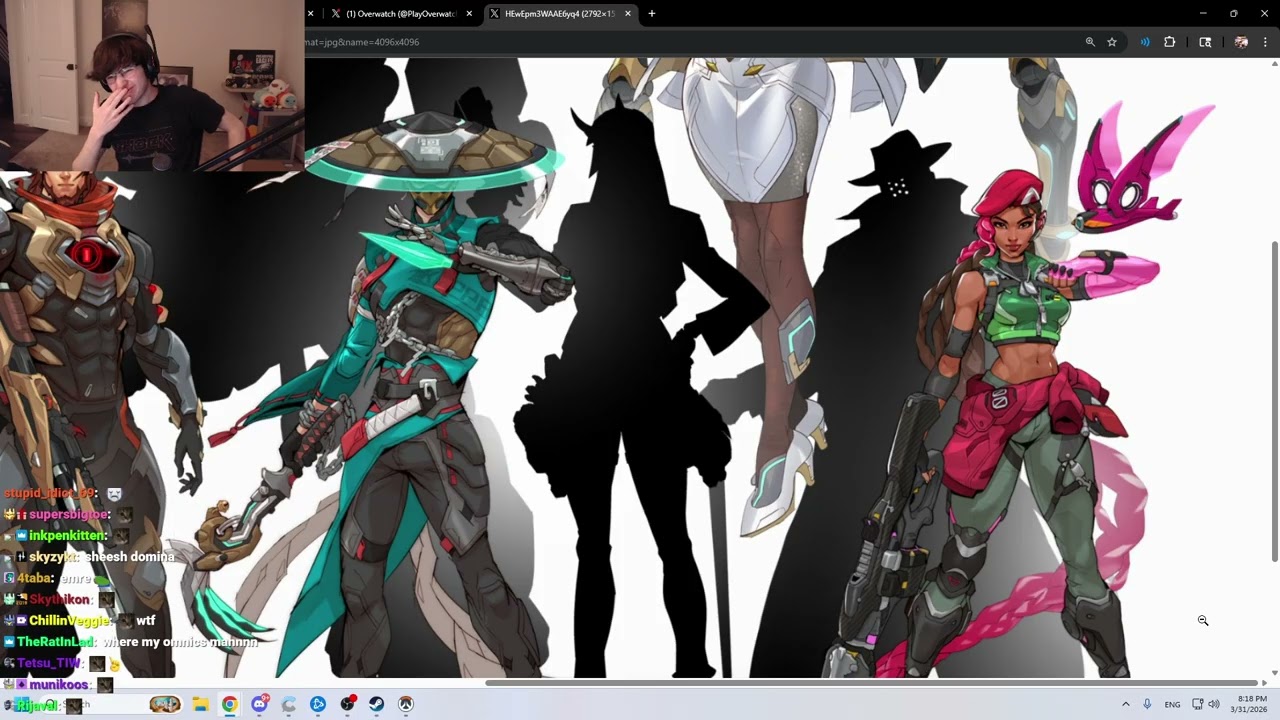Click the down arrow of vertical scrollbar

pyautogui.click(x=1274, y=673)
